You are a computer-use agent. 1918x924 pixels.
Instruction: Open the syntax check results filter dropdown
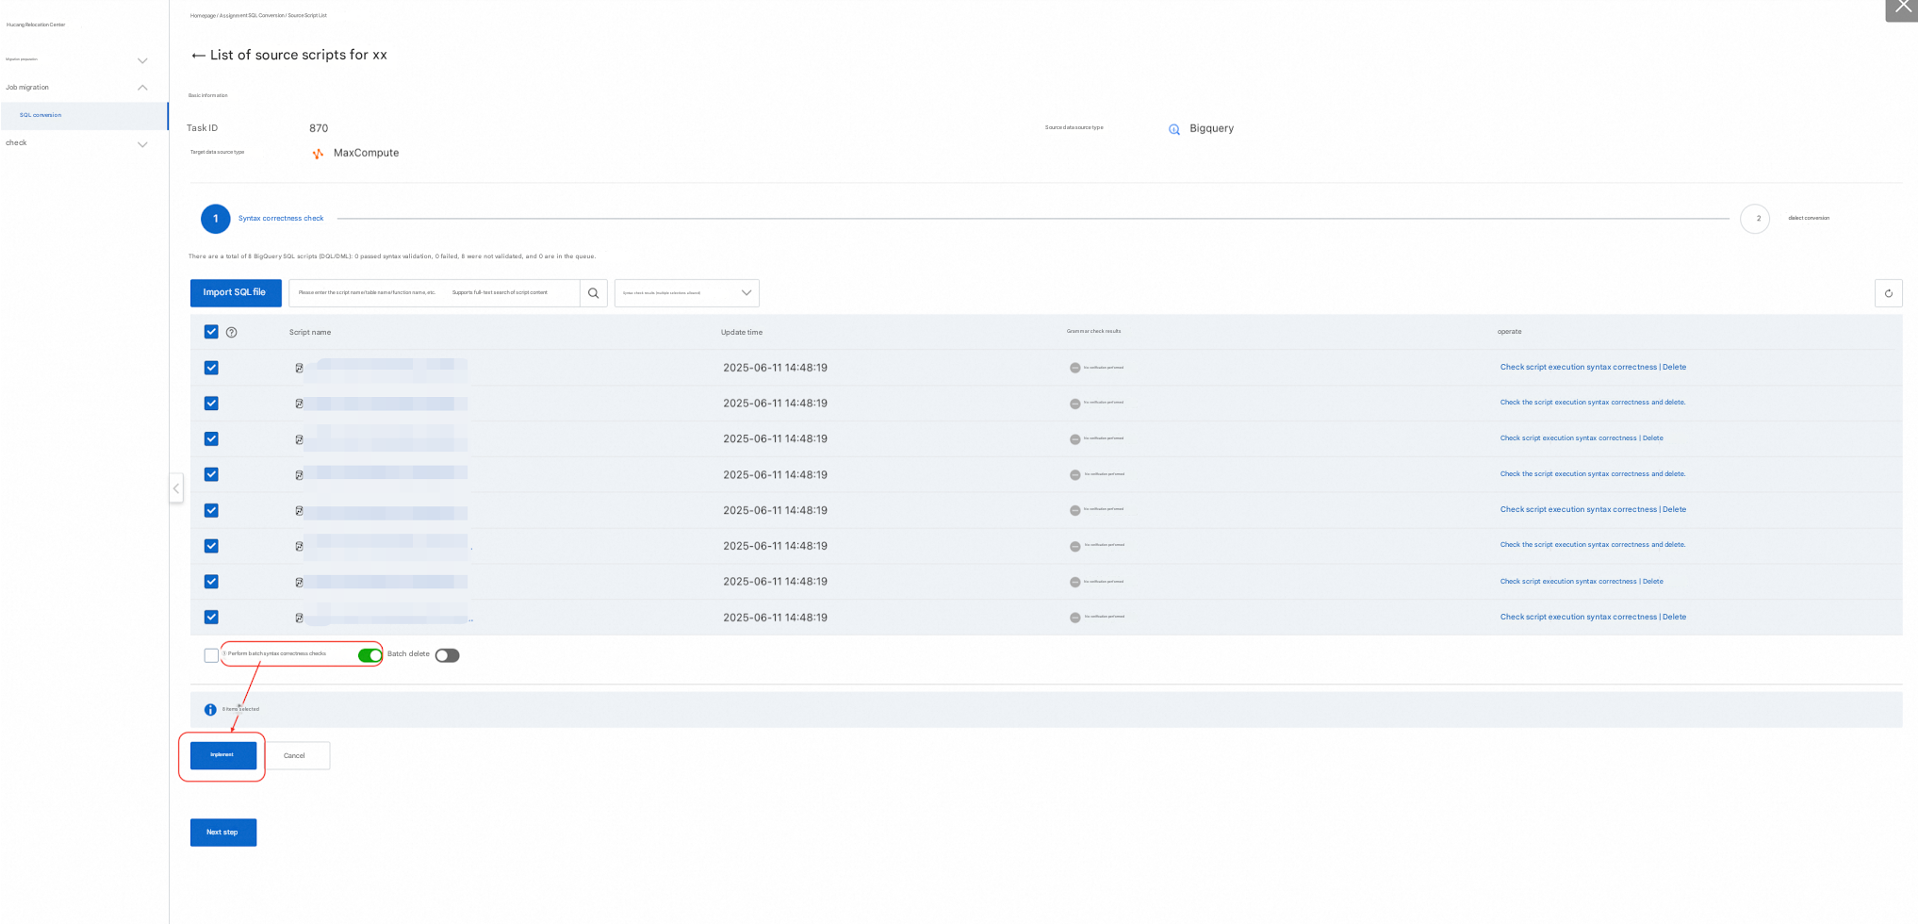point(687,293)
